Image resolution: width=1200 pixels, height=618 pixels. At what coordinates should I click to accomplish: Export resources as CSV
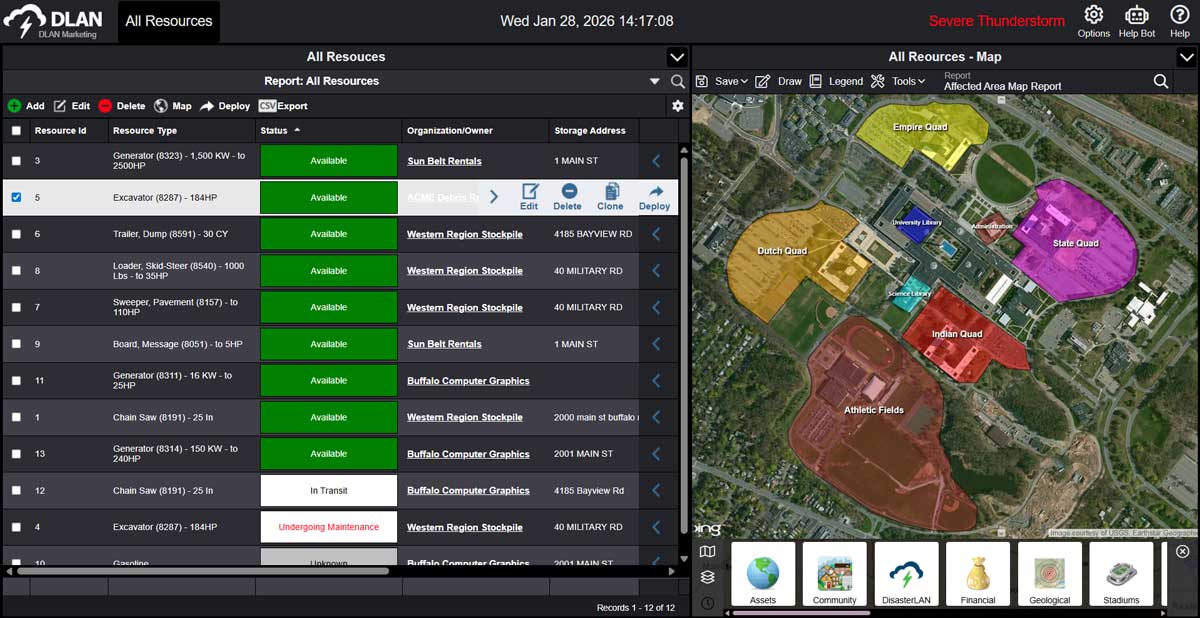pos(283,106)
